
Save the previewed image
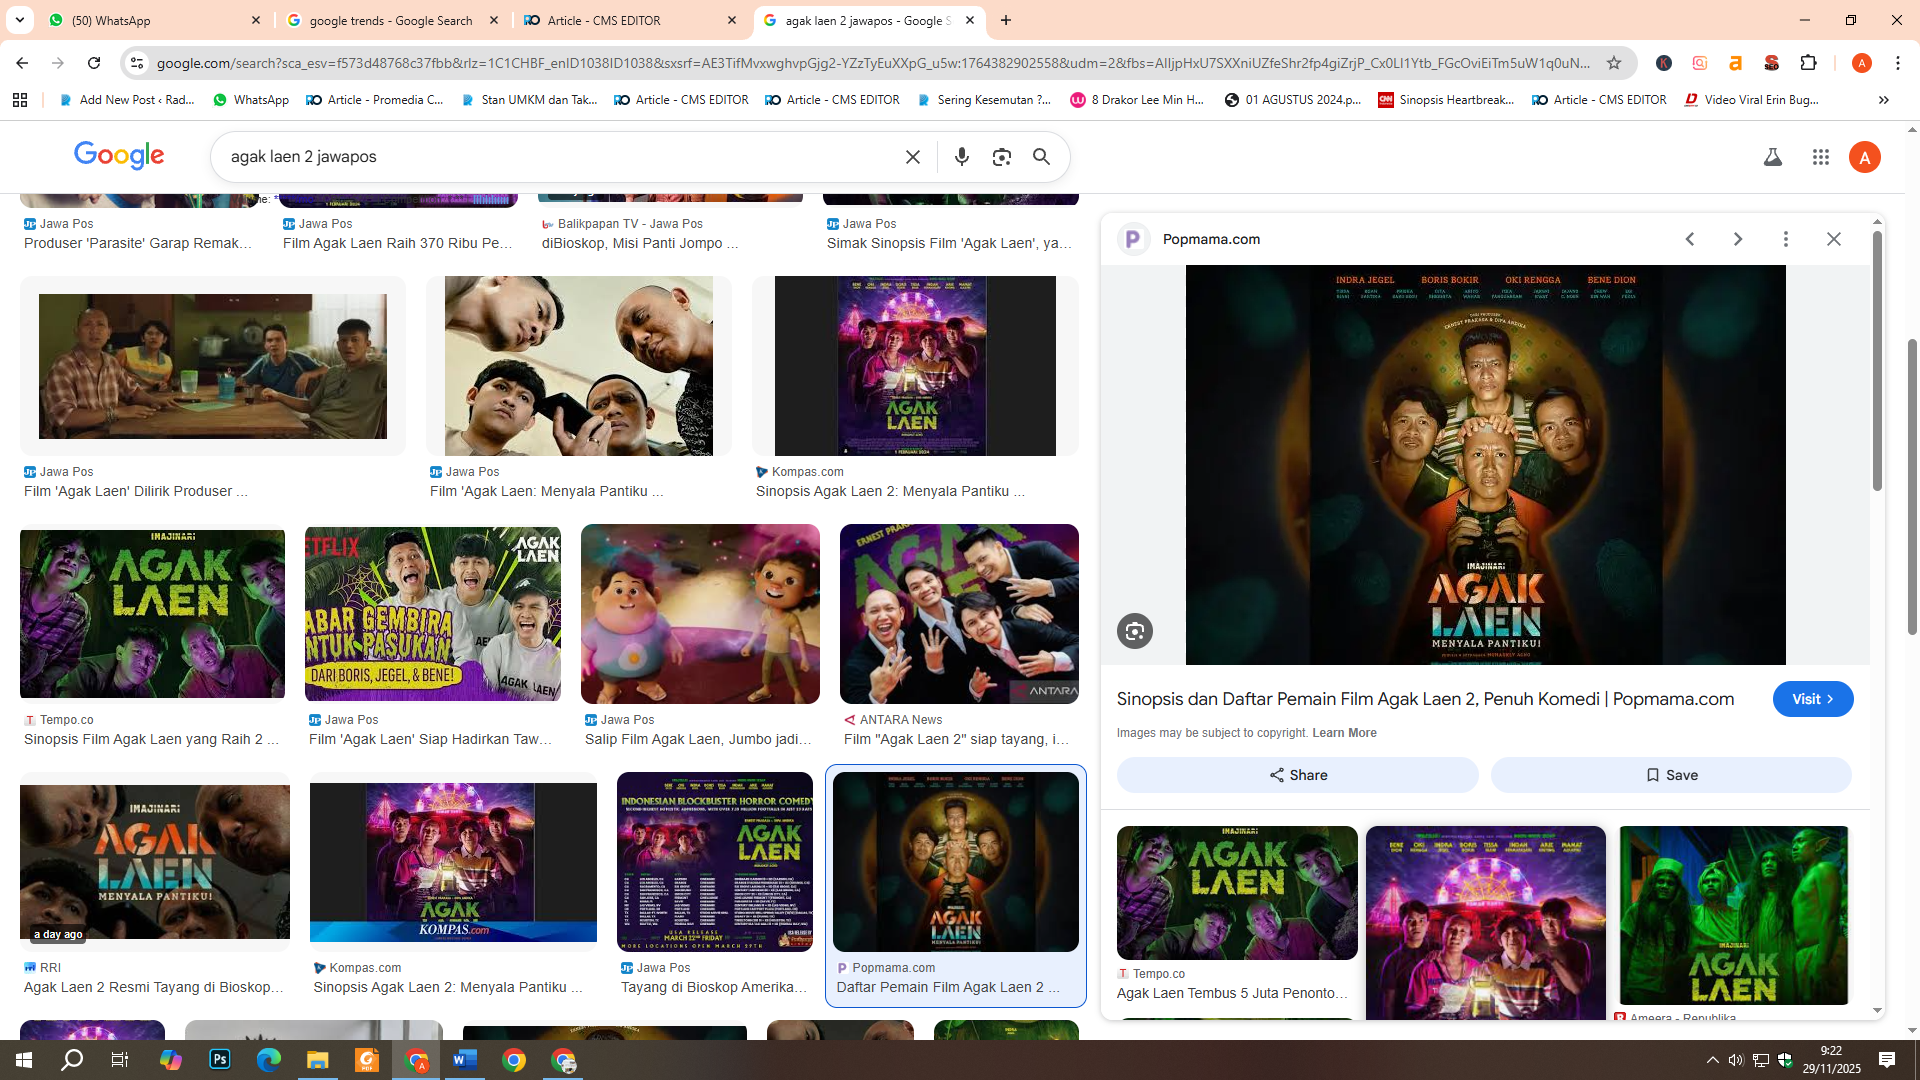tap(1671, 775)
